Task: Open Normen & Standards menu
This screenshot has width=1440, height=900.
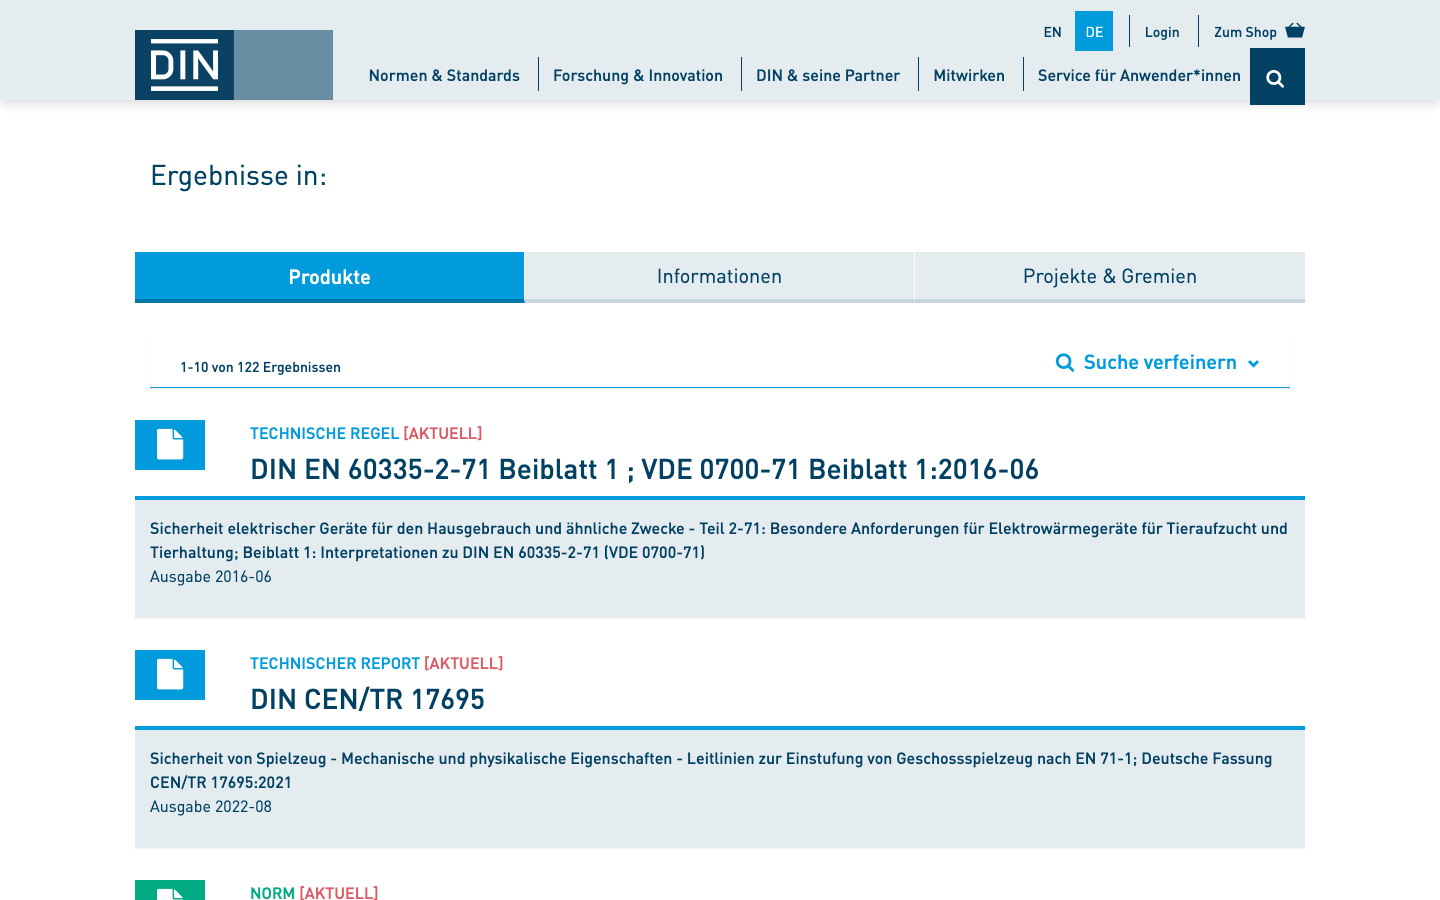Action: point(444,75)
